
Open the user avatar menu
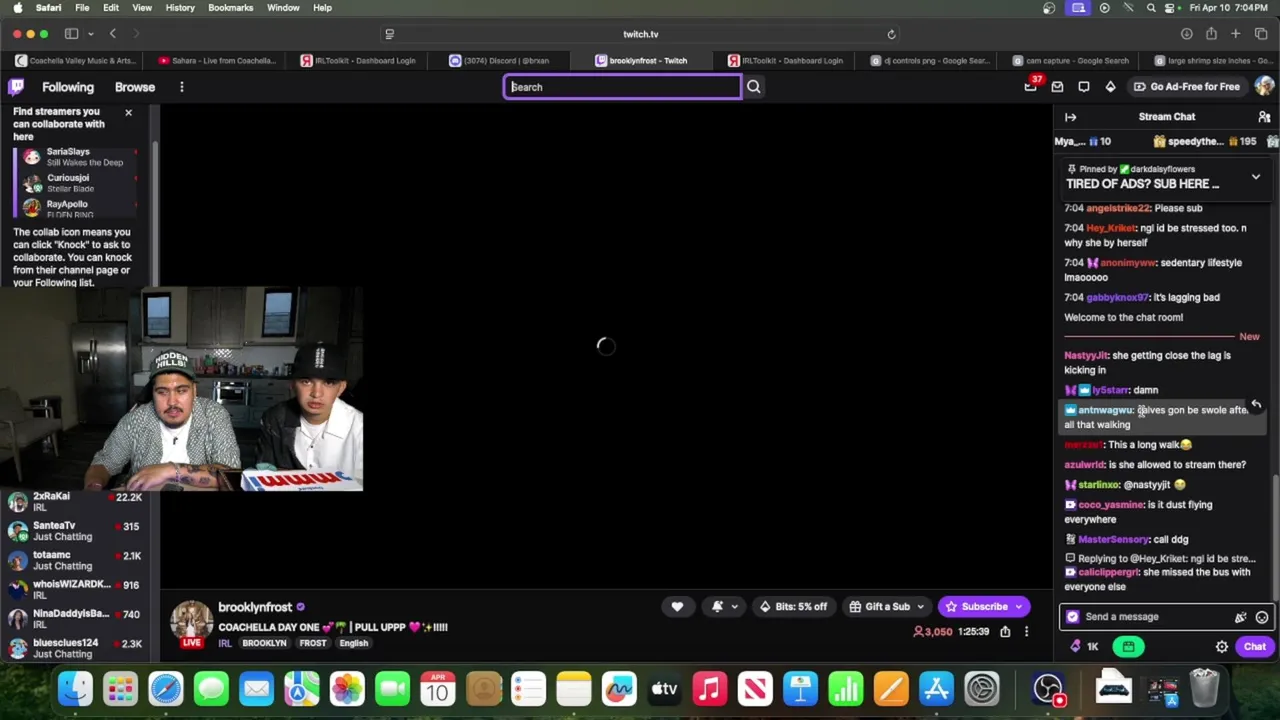coord(1264,87)
